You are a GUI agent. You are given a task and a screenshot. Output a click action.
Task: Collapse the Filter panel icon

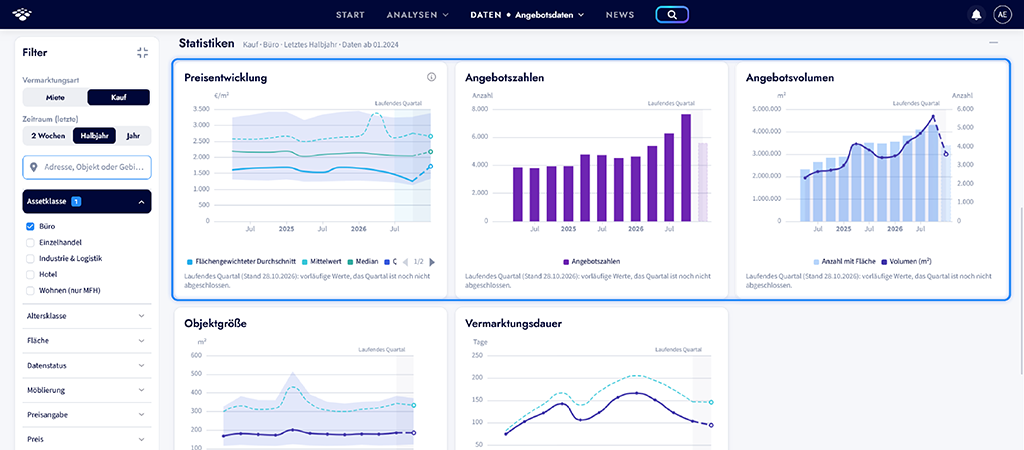tap(142, 53)
